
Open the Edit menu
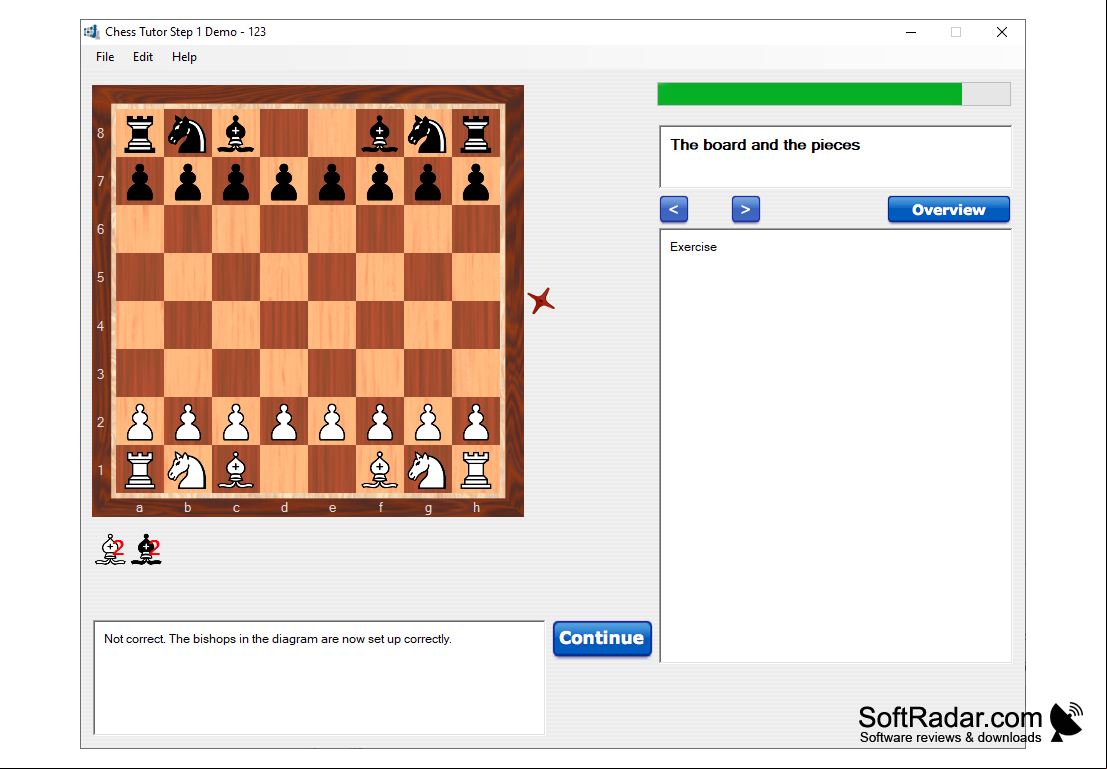[143, 57]
